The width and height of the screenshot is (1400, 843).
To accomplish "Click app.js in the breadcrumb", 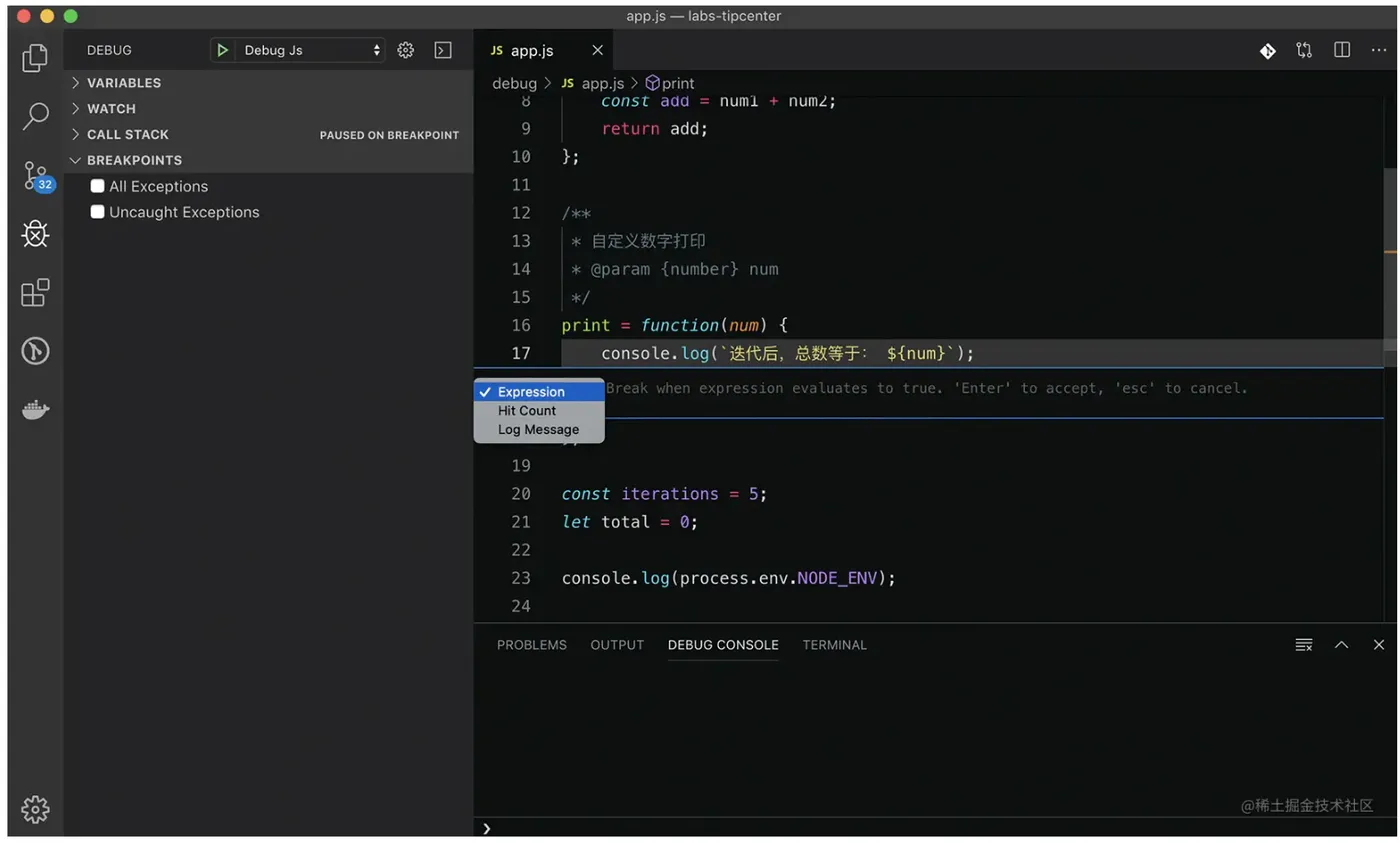I will [594, 83].
